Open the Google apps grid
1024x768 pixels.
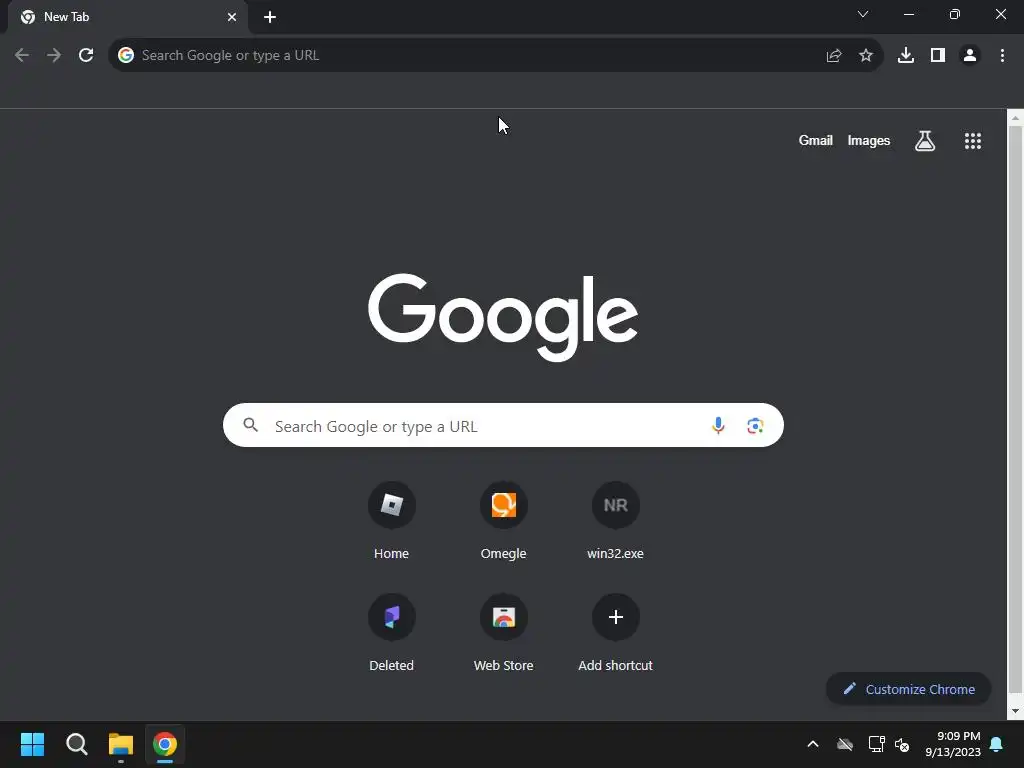tap(973, 141)
